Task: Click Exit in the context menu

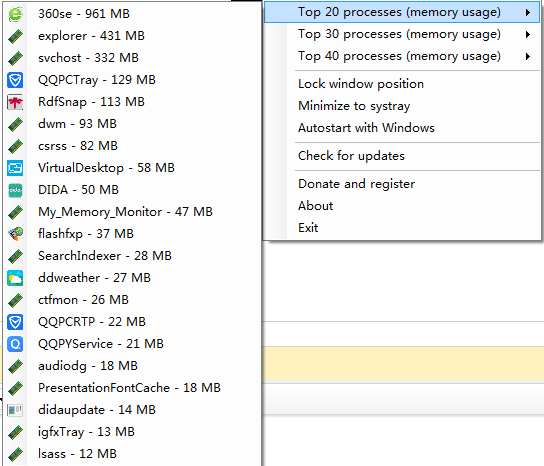Action: tap(308, 228)
